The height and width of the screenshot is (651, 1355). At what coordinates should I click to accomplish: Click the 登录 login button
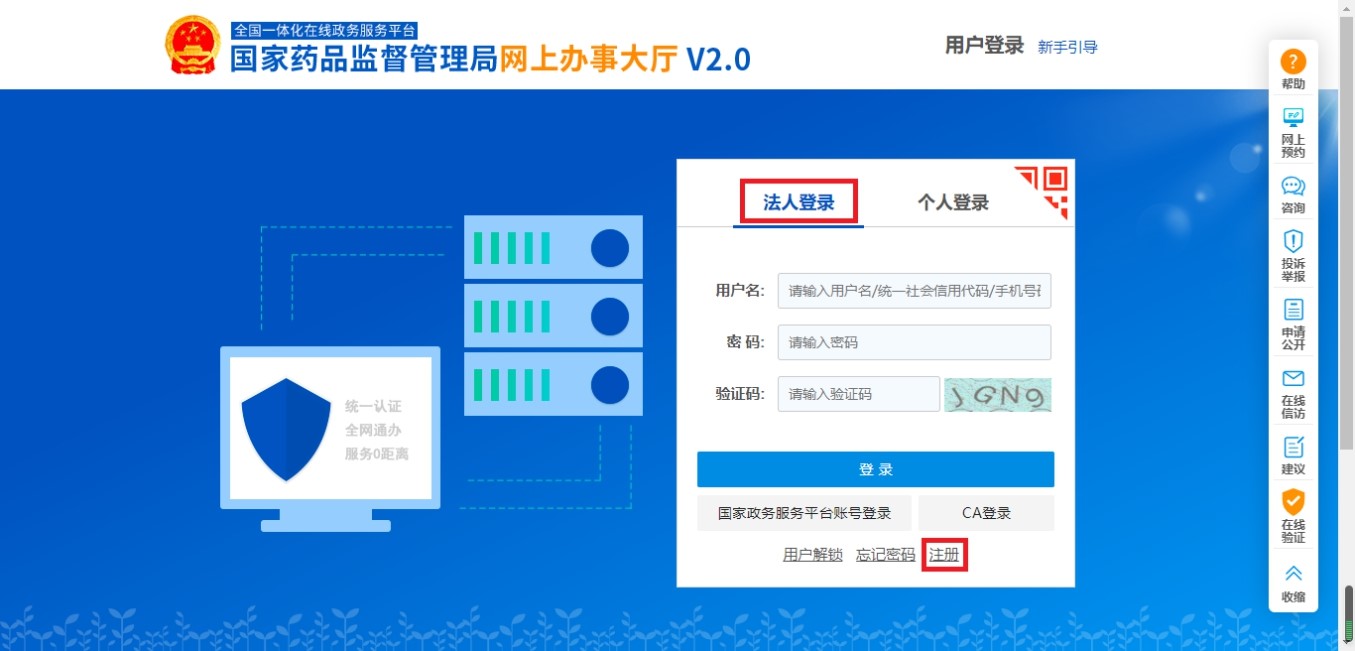tap(875, 469)
